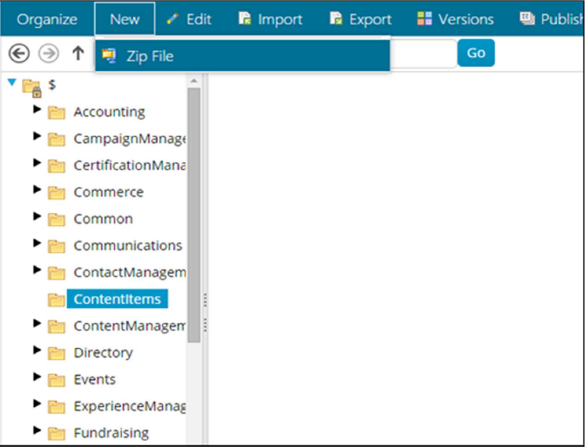The width and height of the screenshot is (585, 447).
Task: Open the New menu
Action: 125,19
